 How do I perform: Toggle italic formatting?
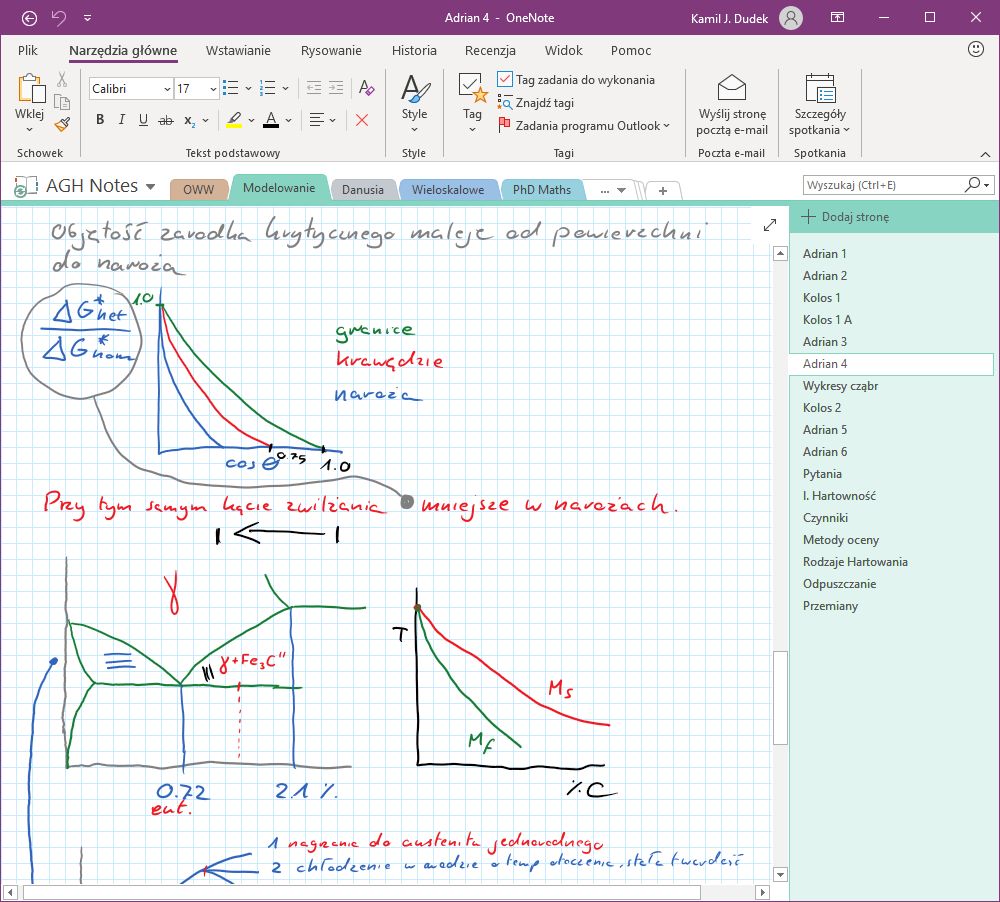121,119
